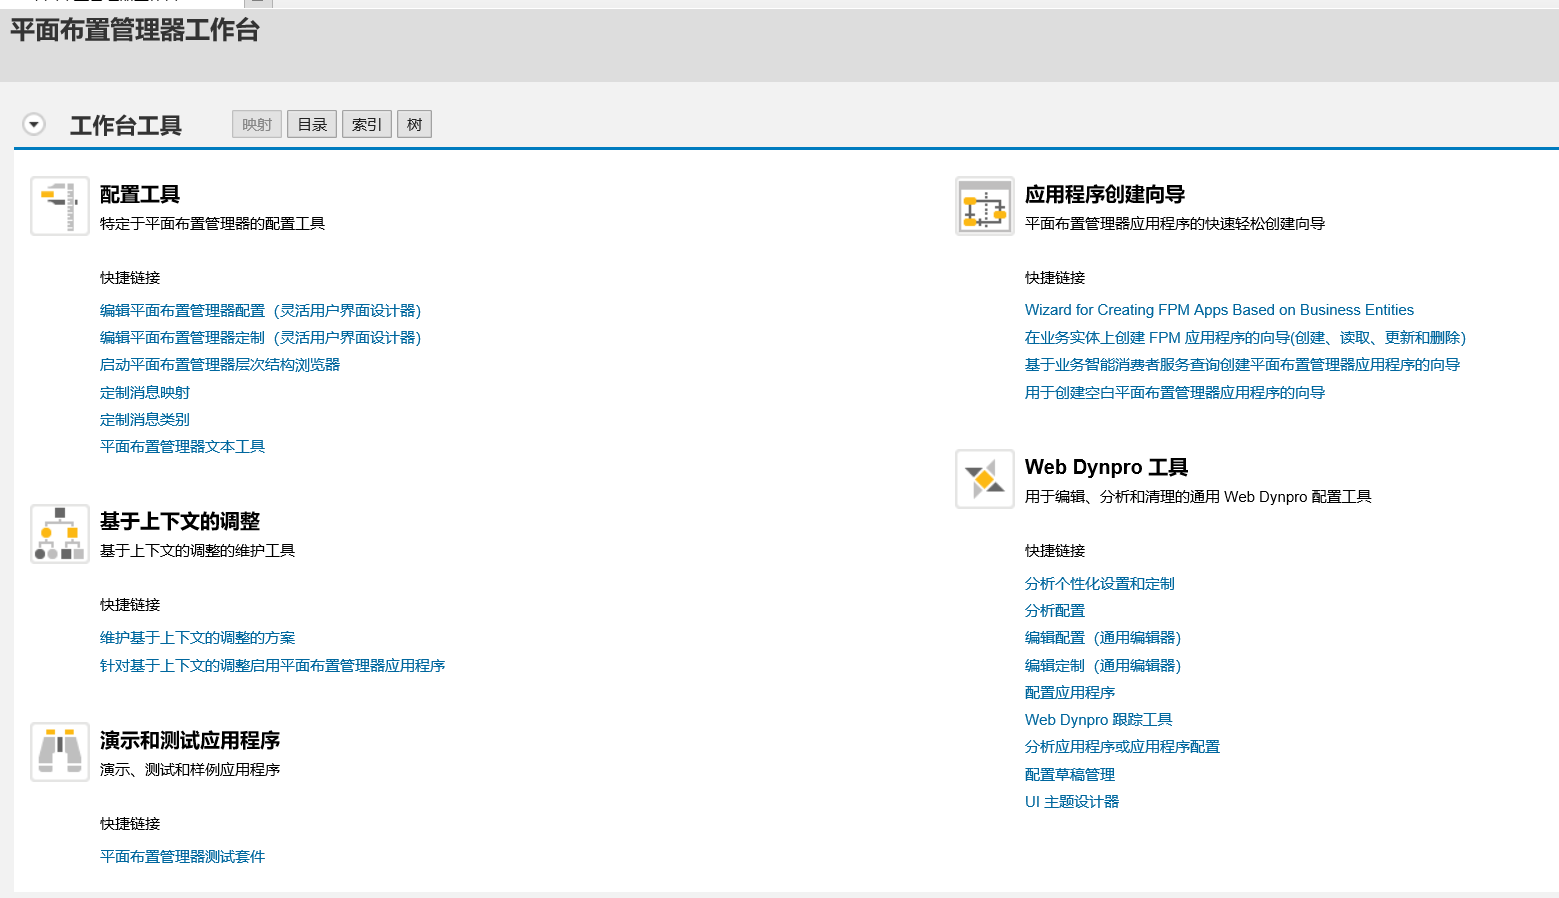Collapse the 工作台工具 section
Screen dimensions: 1559x898
pyautogui.click(x=33, y=123)
